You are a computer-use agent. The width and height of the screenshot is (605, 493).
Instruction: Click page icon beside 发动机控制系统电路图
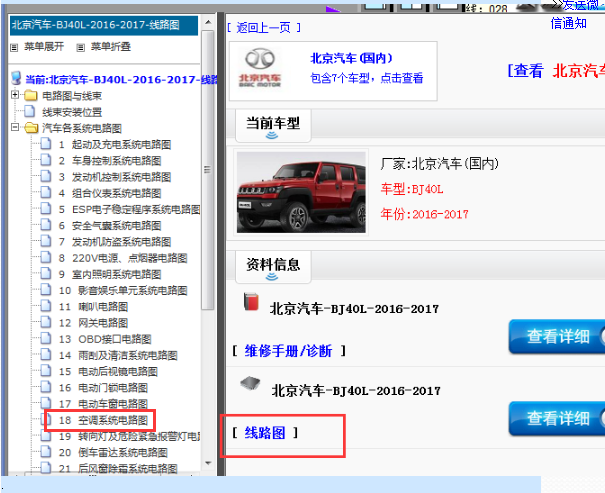[x=46, y=176]
